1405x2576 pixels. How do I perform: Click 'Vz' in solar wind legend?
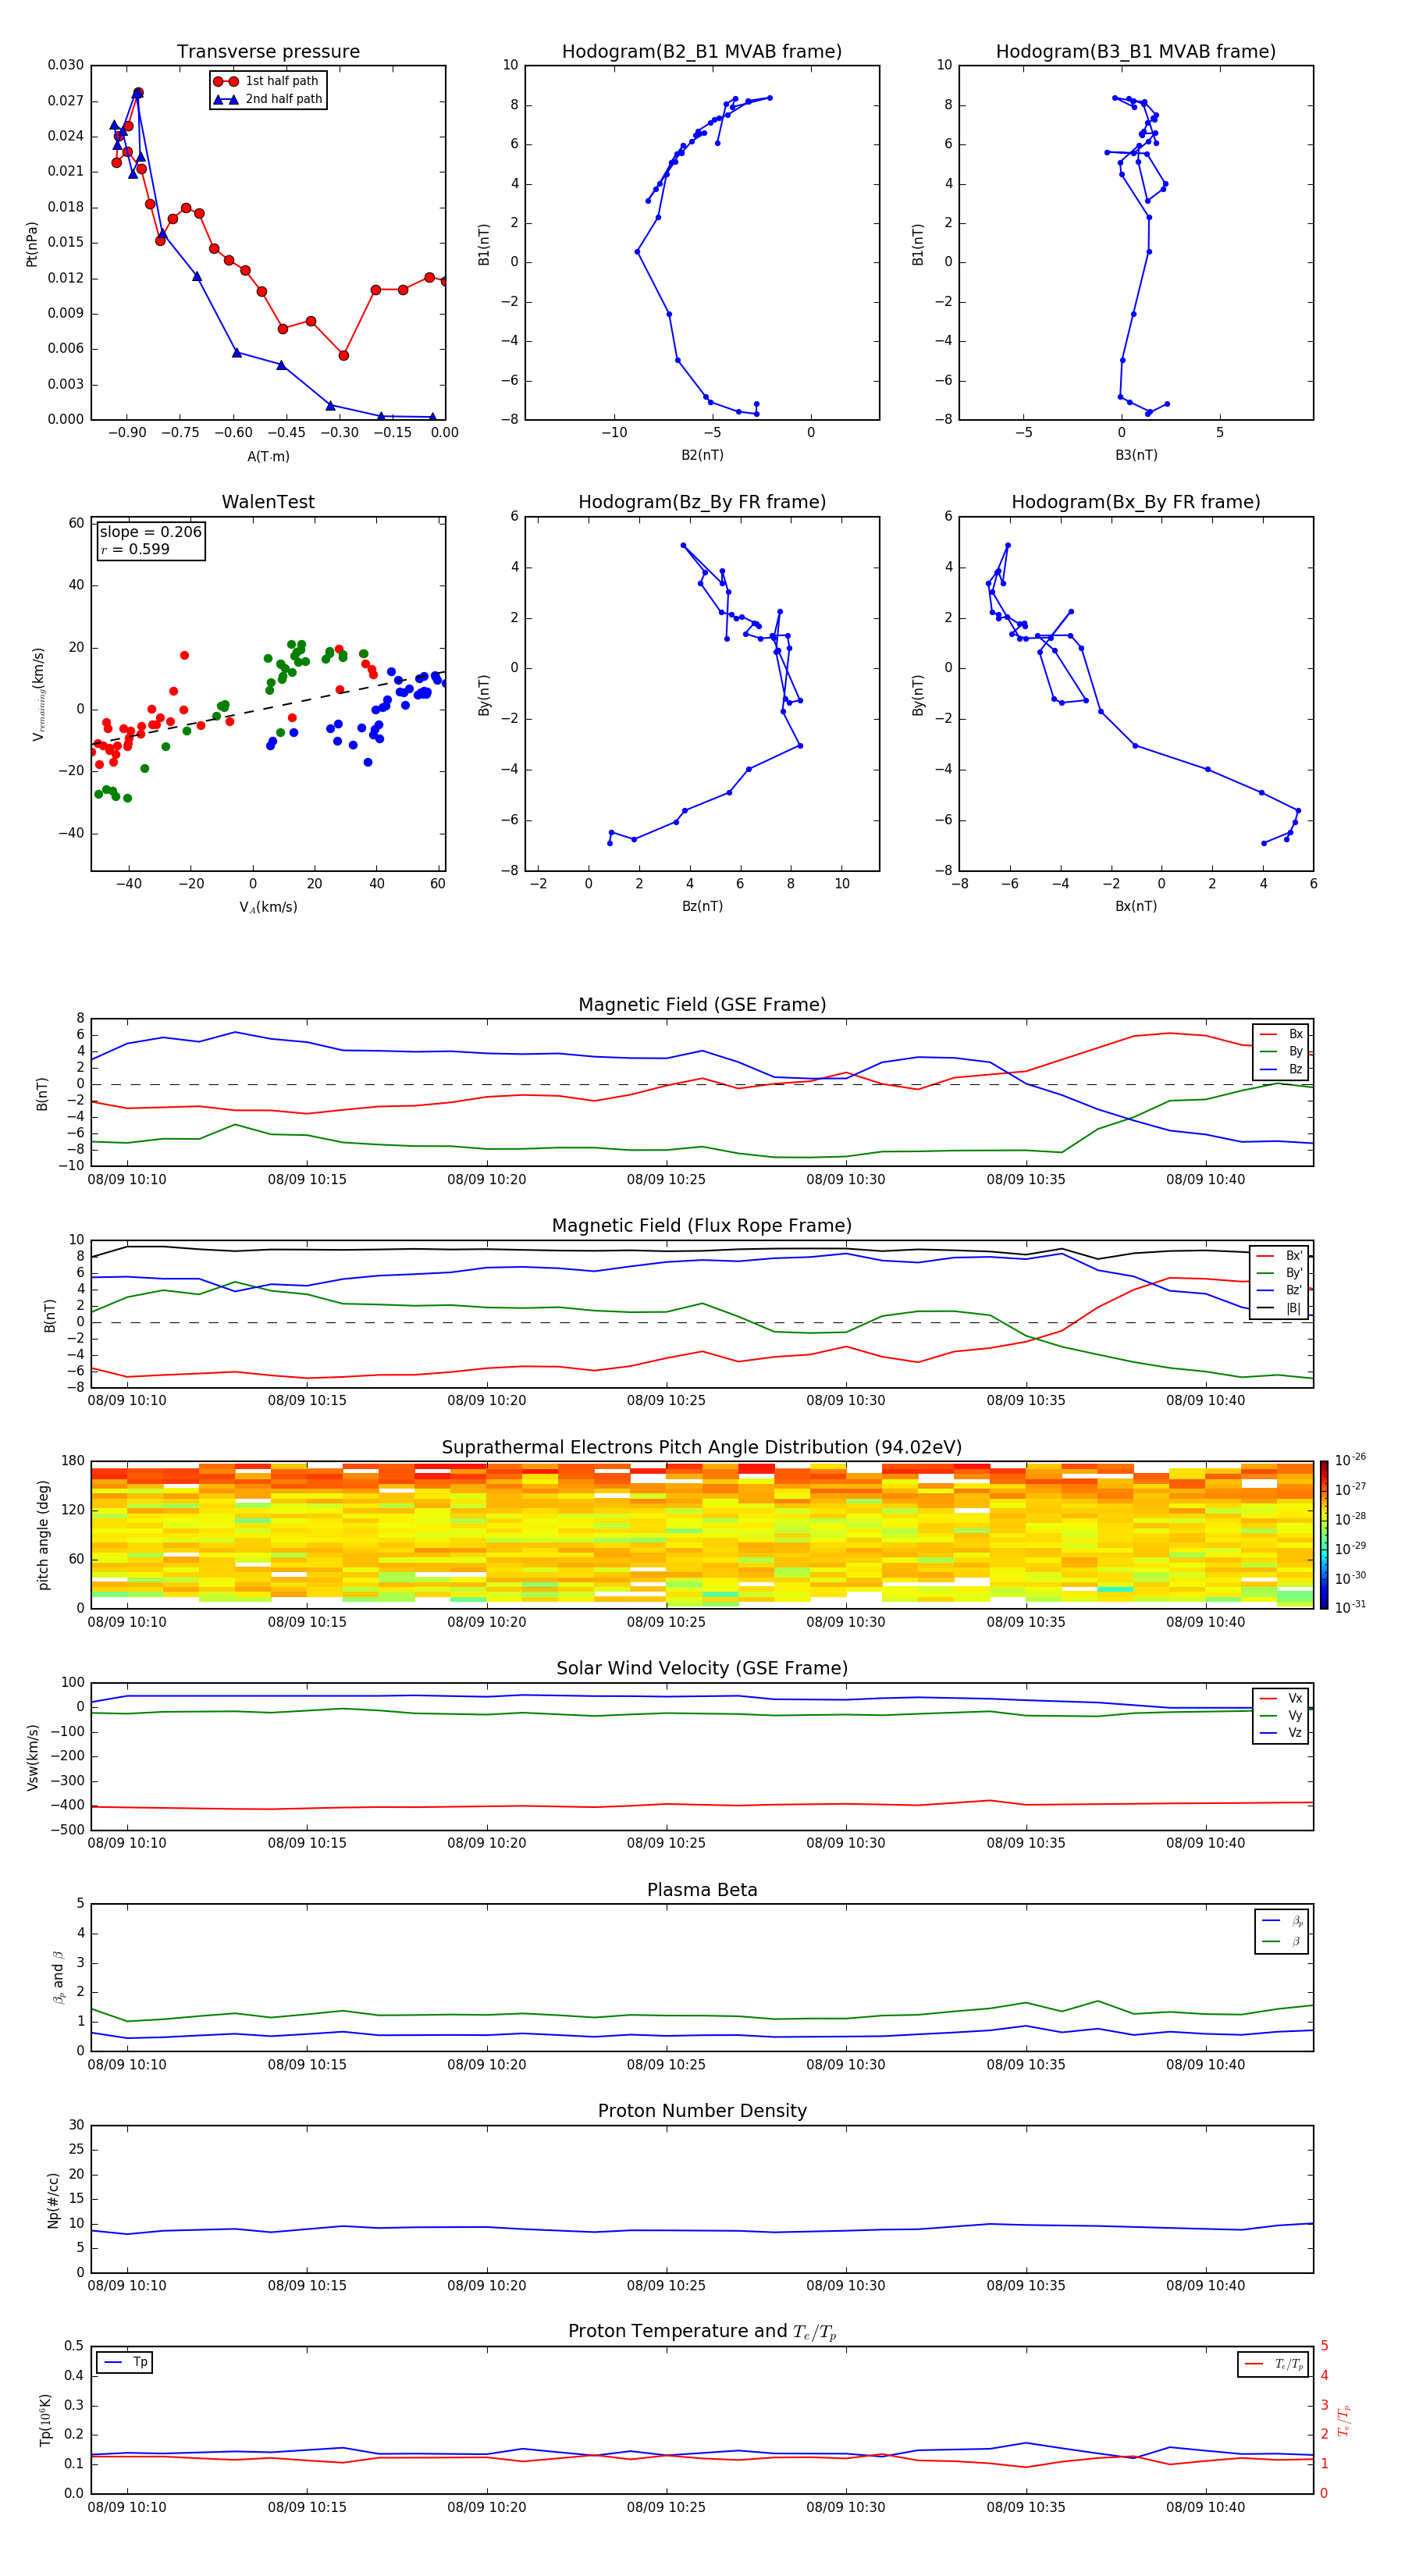[x=1295, y=1733]
